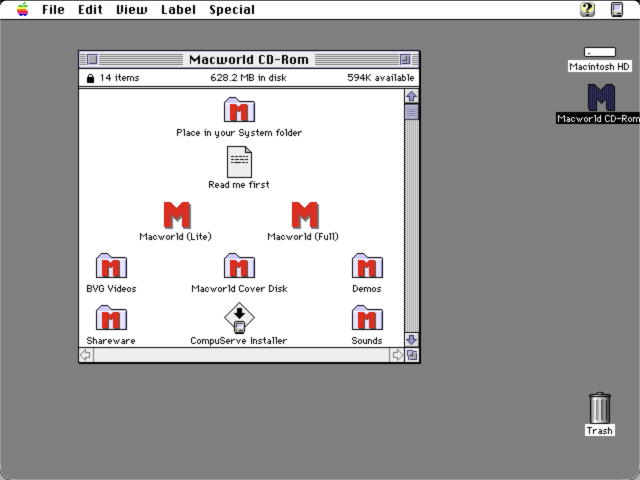Select the 'Read me first' document icon
Image resolution: width=640 pixels, height=480 pixels.
(239, 162)
